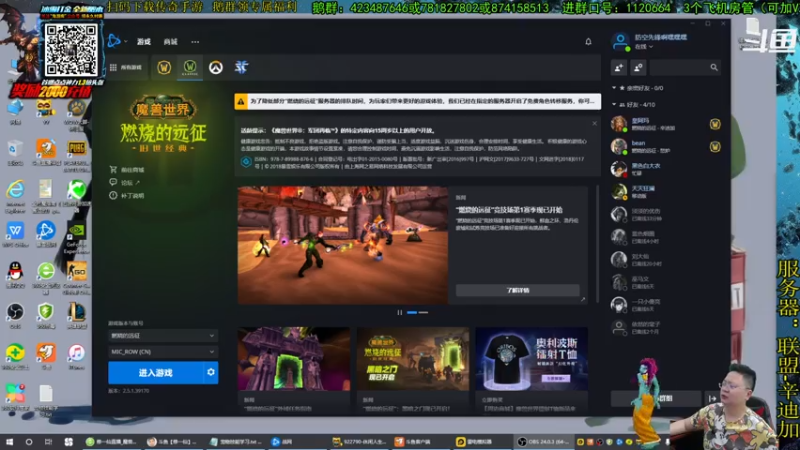
Task: Select friend 黑色白大衣
Action: point(665,169)
